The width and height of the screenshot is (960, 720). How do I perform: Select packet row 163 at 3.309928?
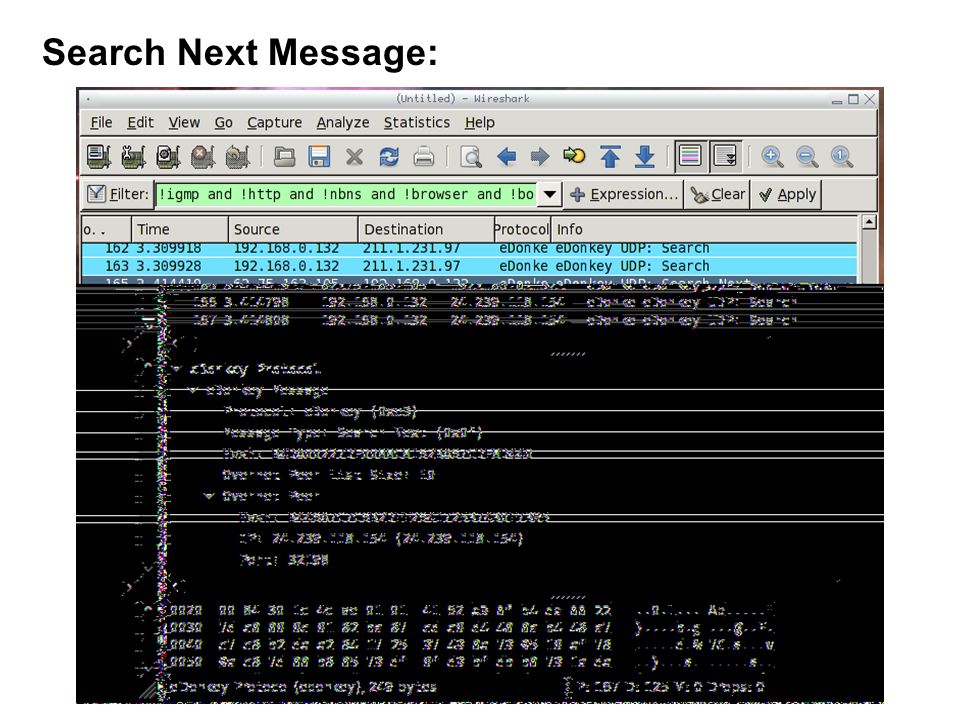pos(469,266)
